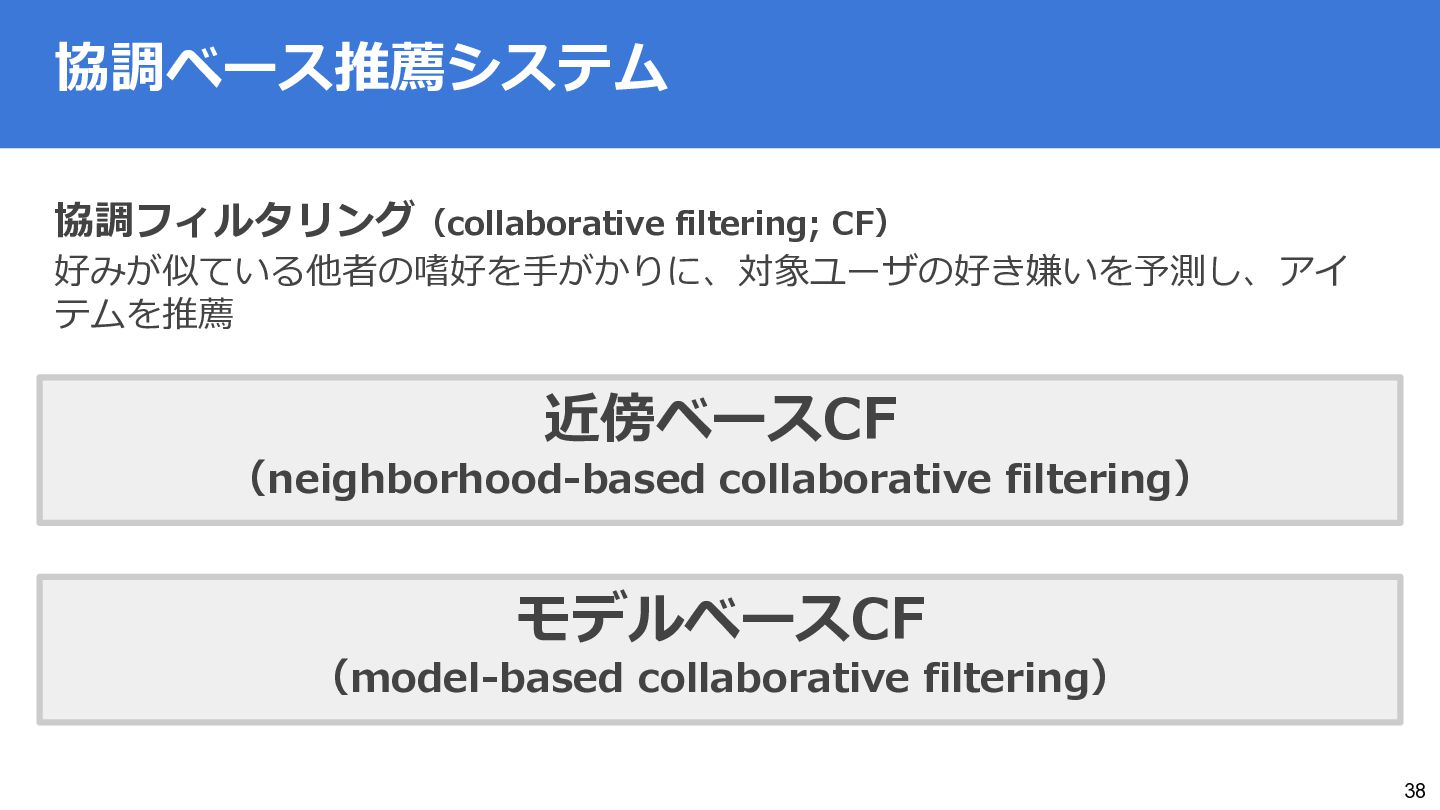Select the 近傍ベースCF box

point(720,450)
